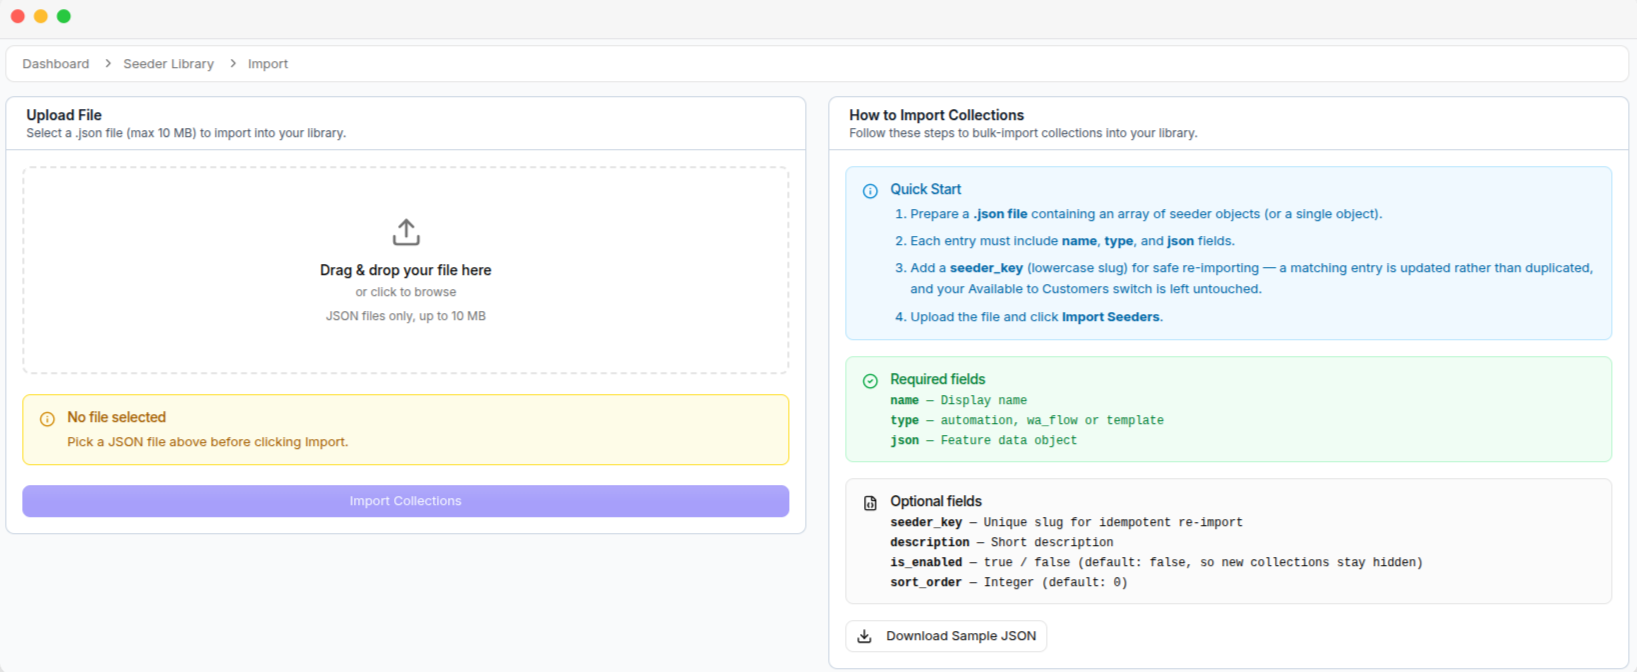
Task: Click the Quick Start heading
Action: [926, 189]
